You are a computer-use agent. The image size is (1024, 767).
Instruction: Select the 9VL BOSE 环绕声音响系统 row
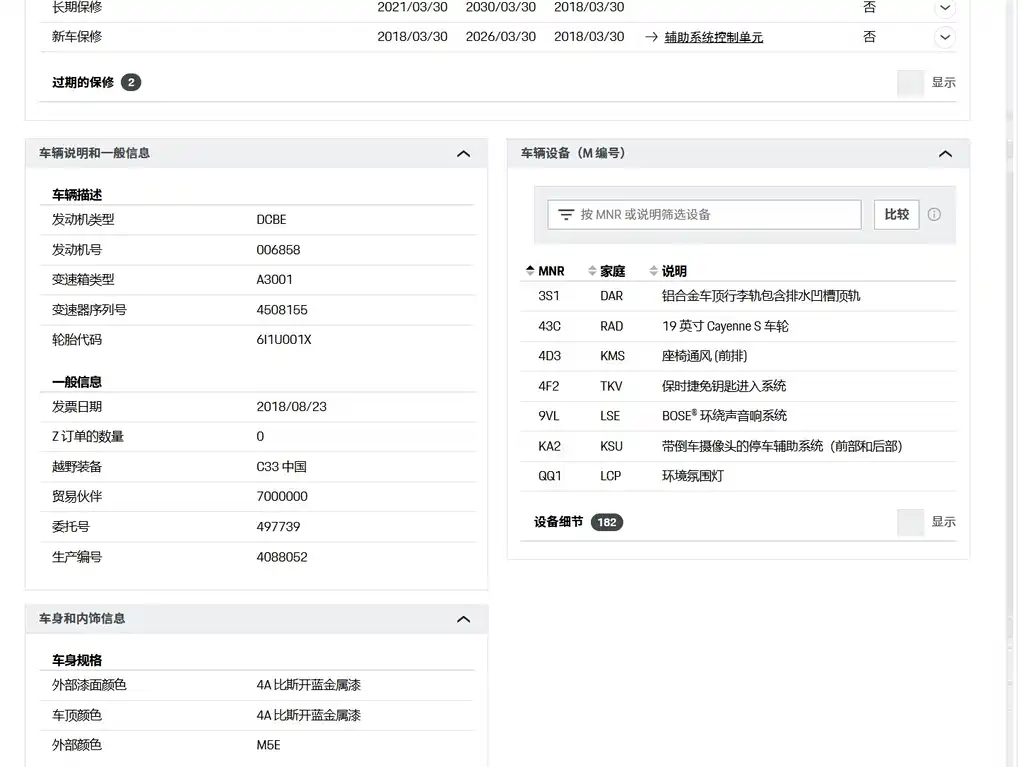pyautogui.click(x=737, y=416)
